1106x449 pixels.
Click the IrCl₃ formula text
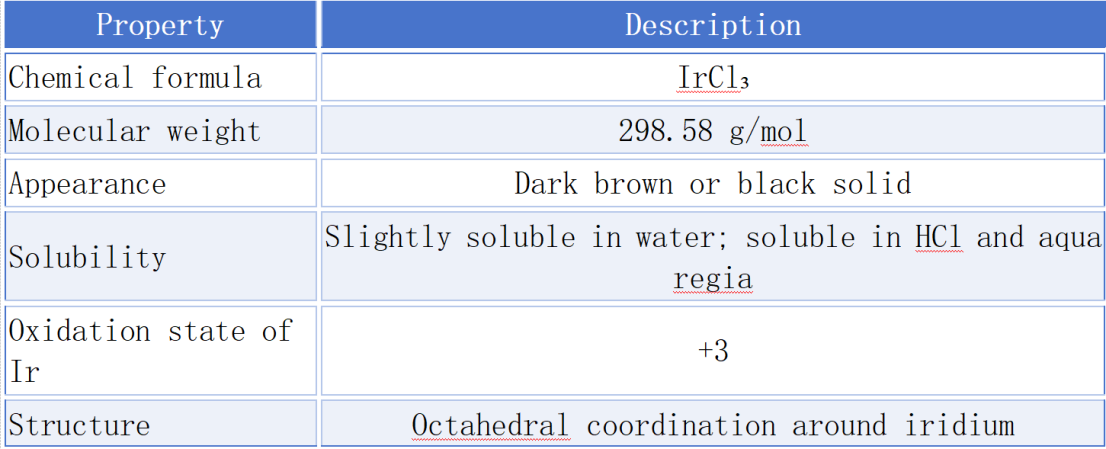click(712, 79)
